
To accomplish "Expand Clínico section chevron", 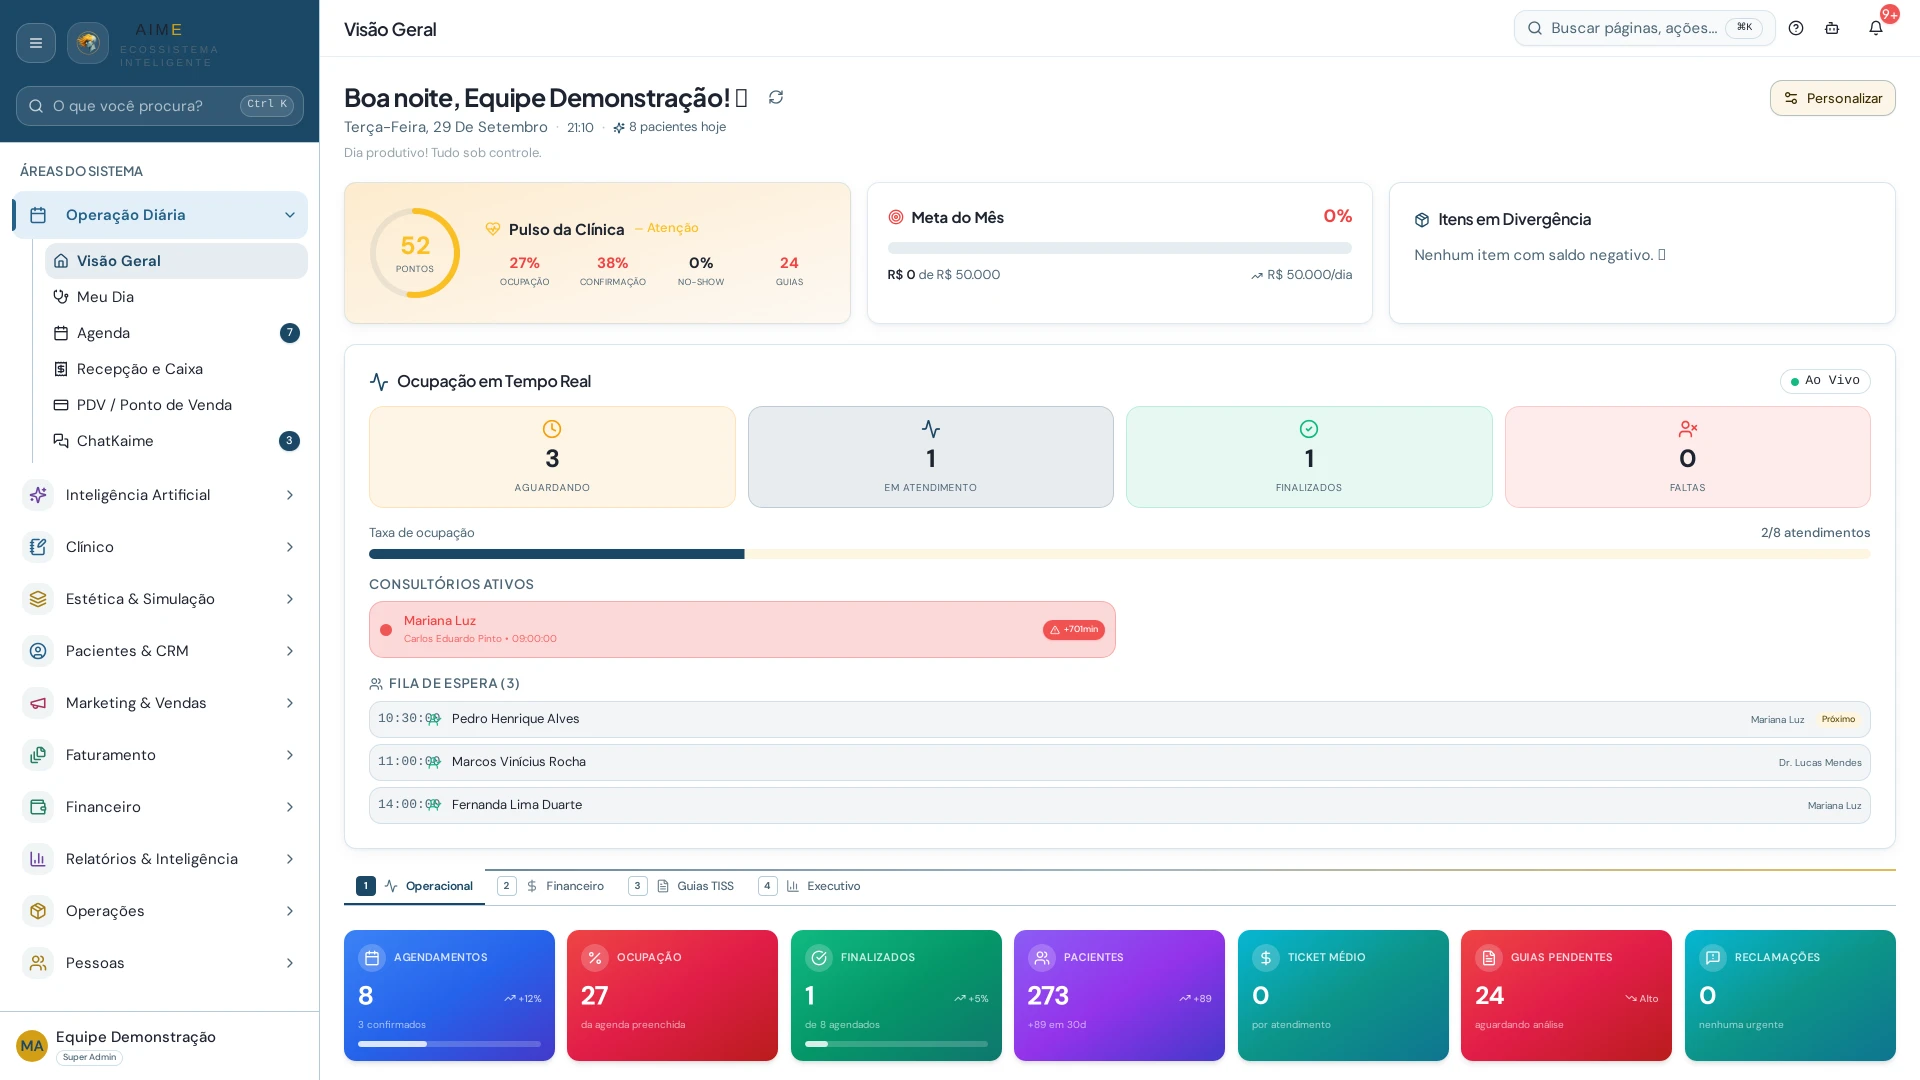I will point(290,547).
